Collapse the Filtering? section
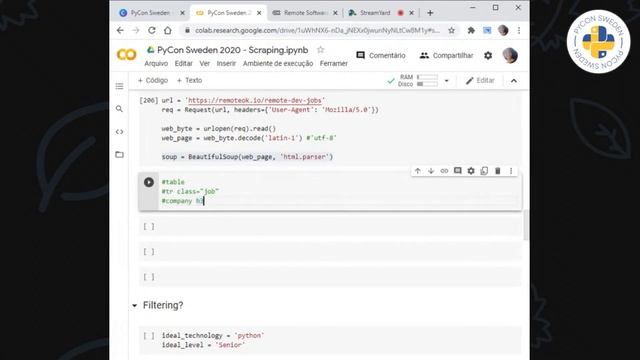 pos(134,305)
